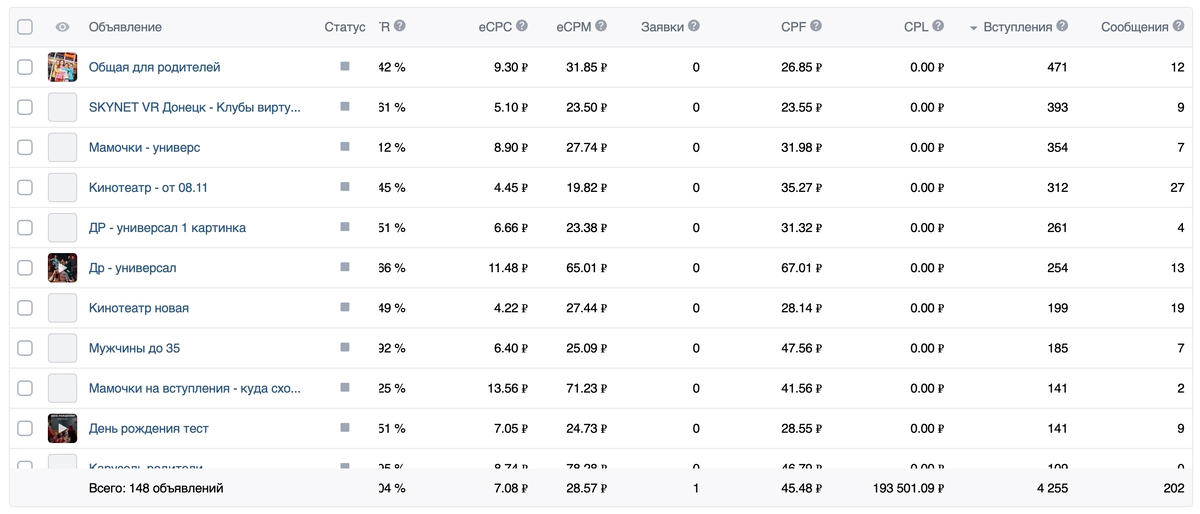The image size is (1200, 514).
Task: Click the Заявки help question mark icon
Action: click(x=694, y=27)
